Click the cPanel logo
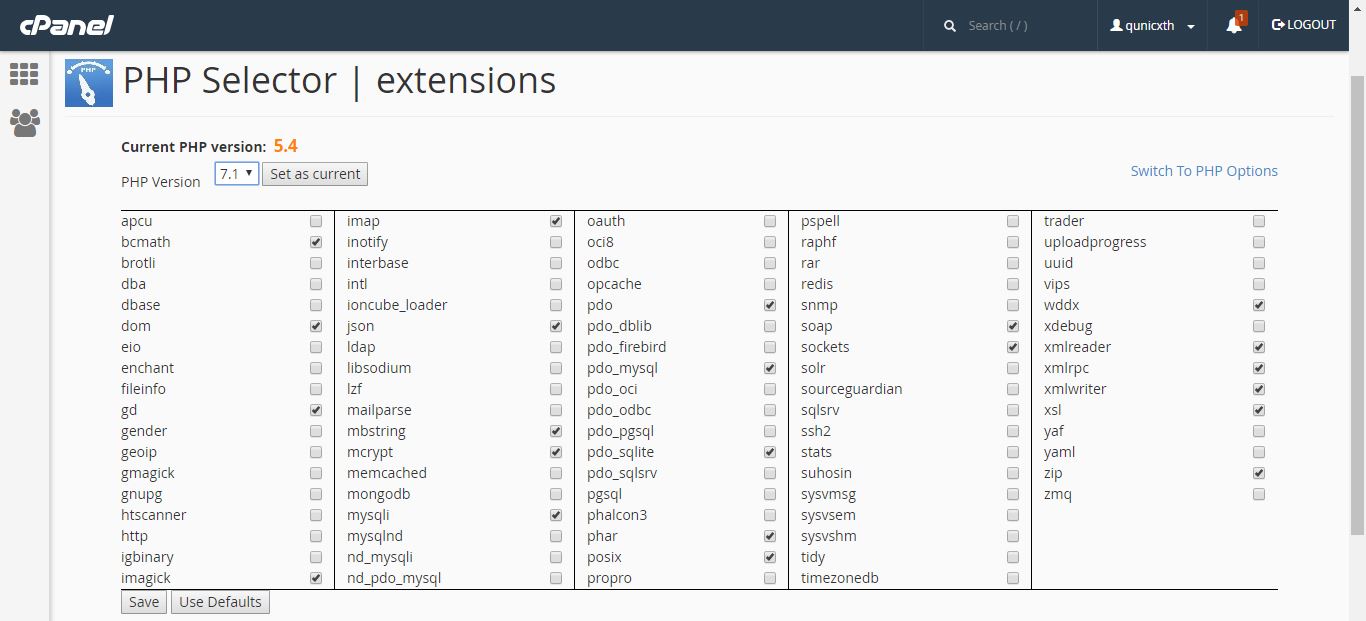 pyautogui.click(x=67, y=25)
